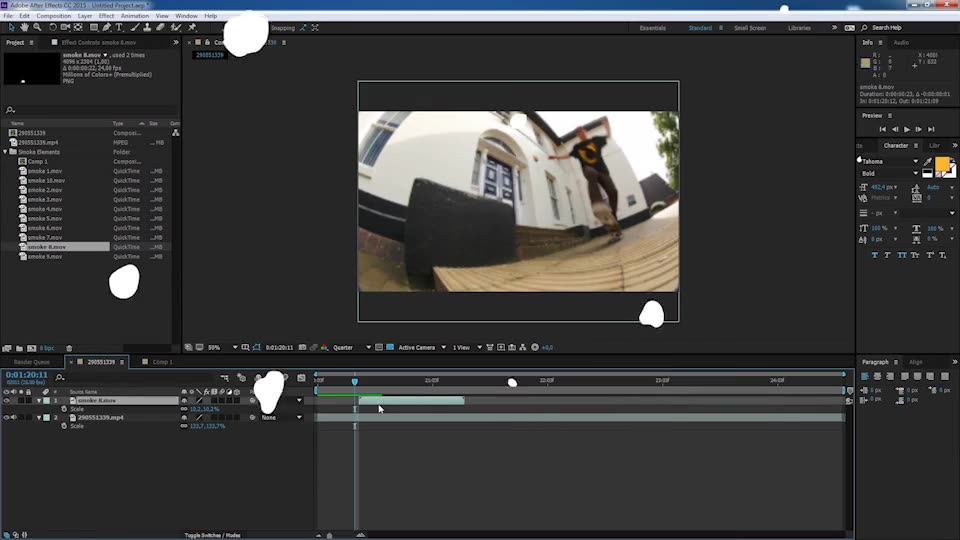The height and width of the screenshot is (540, 960).
Task: Switch to the Comp 1 timeline tab
Action: click(x=162, y=362)
